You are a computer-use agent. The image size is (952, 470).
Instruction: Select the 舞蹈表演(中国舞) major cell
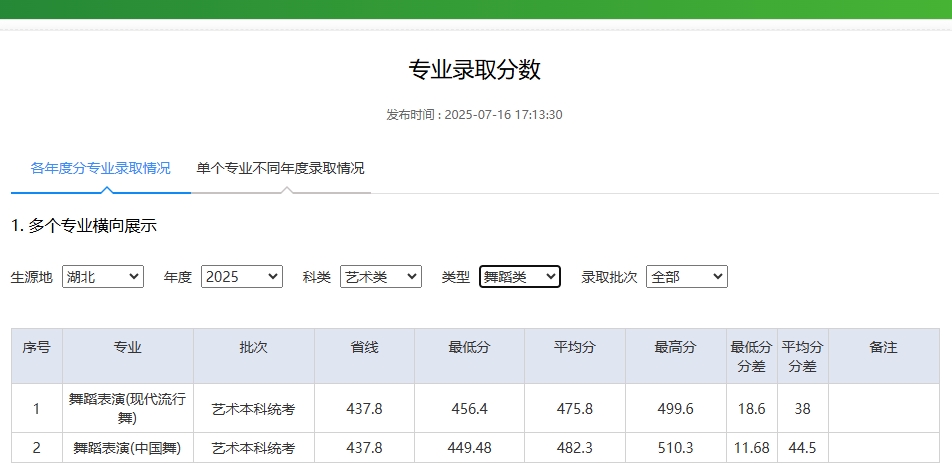(128, 448)
